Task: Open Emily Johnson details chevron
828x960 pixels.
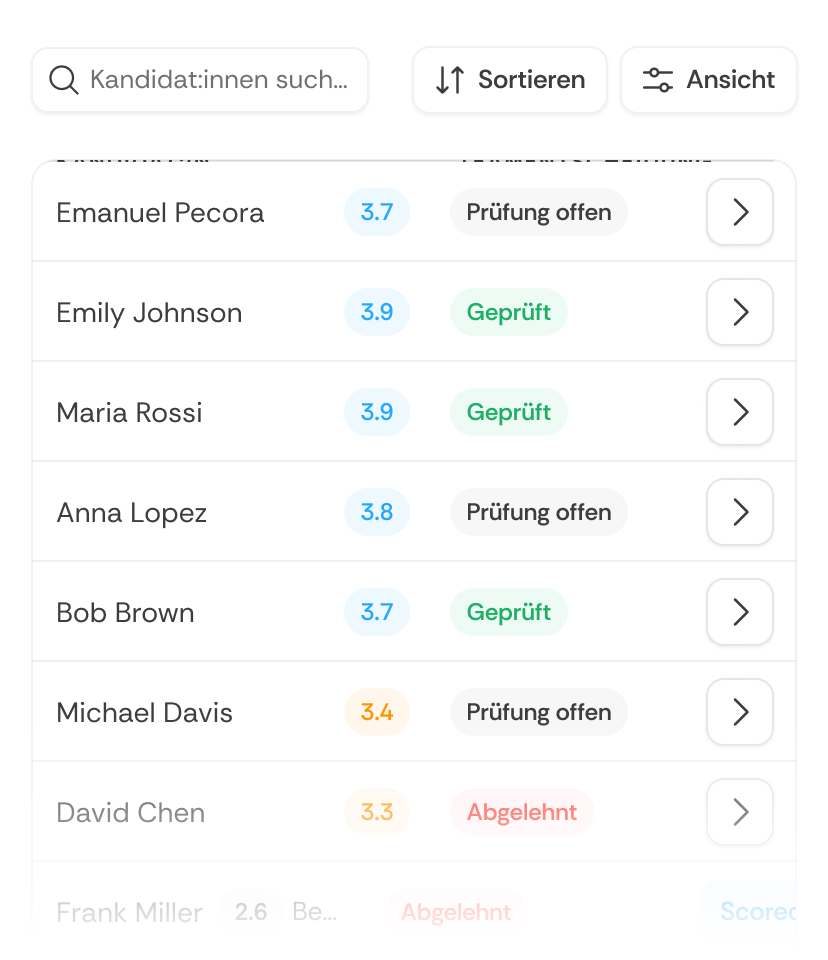Action: click(740, 312)
